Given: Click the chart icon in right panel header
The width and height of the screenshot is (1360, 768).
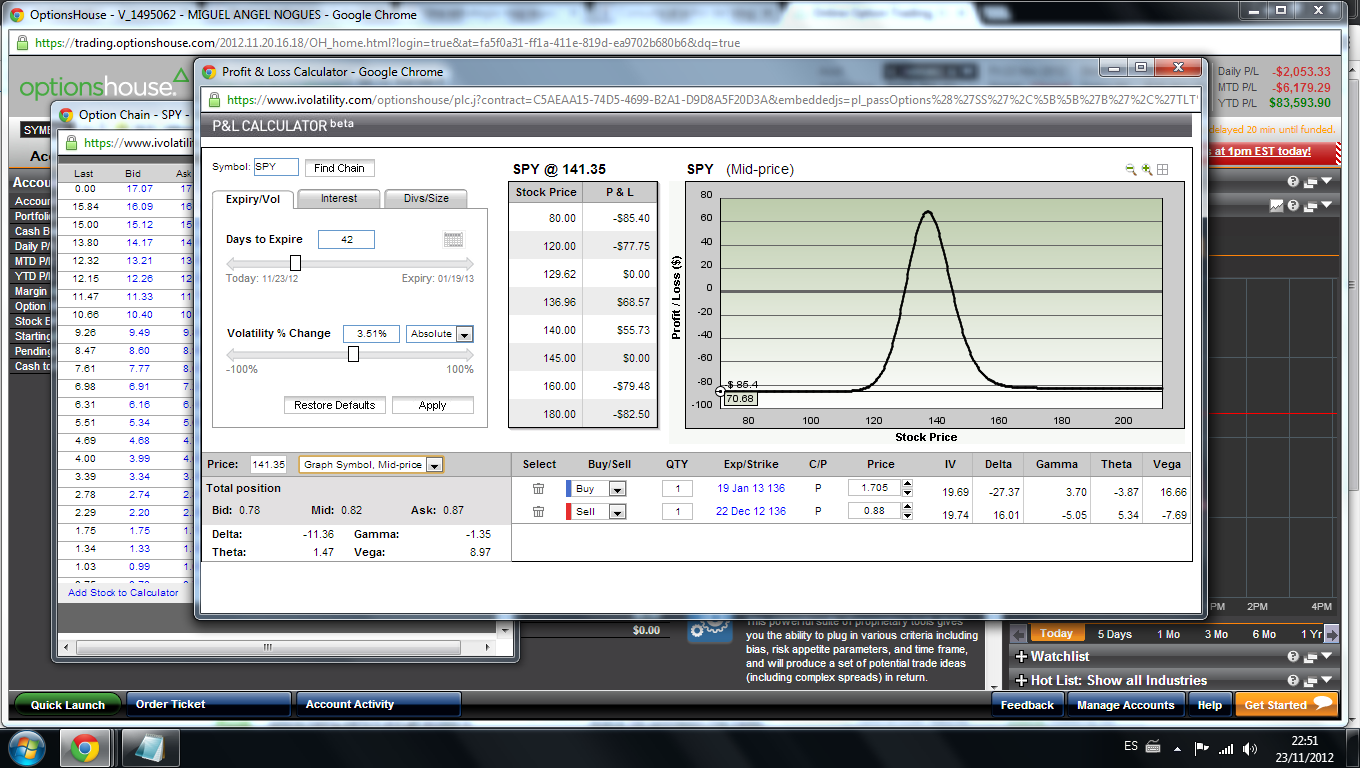Looking at the screenshot, I should pos(1276,206).
